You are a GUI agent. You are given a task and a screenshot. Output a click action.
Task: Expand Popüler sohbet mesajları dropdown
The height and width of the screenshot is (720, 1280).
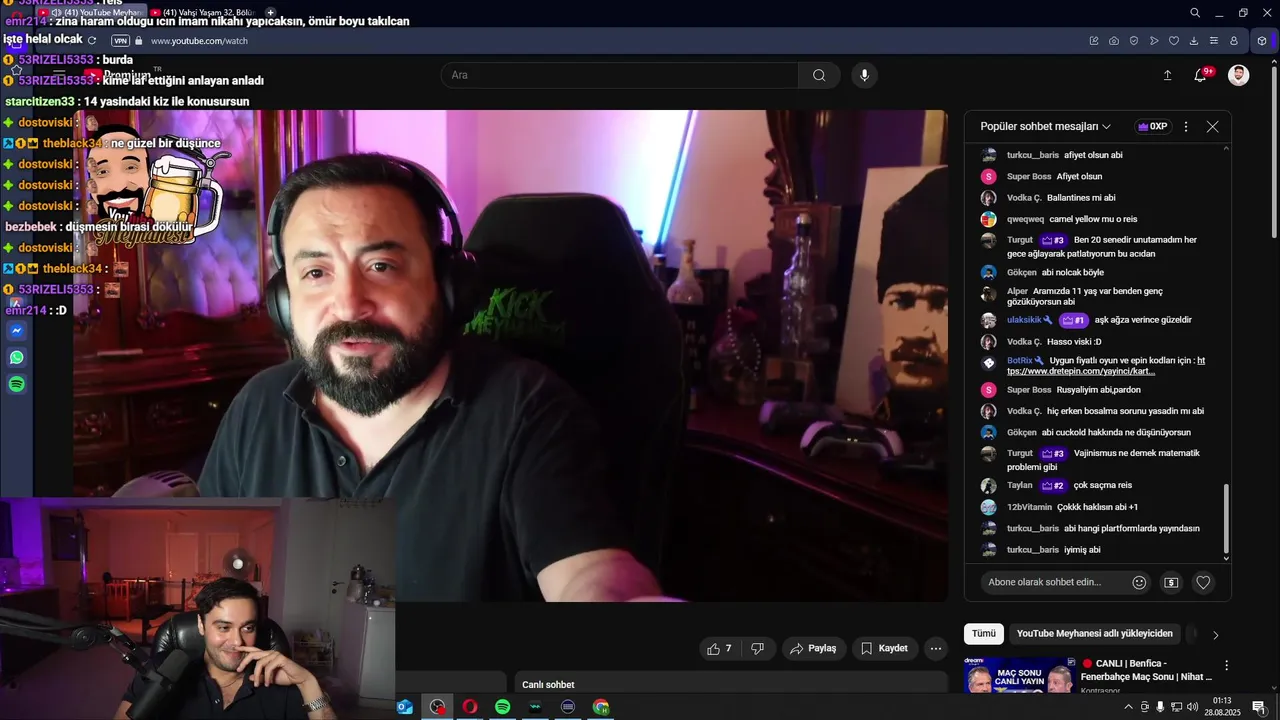point(1046,127)
